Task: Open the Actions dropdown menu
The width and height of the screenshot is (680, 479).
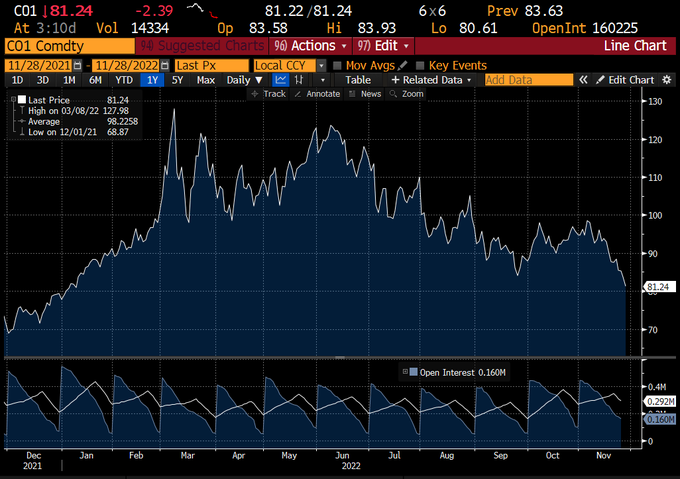Action: tap(311, 46)
